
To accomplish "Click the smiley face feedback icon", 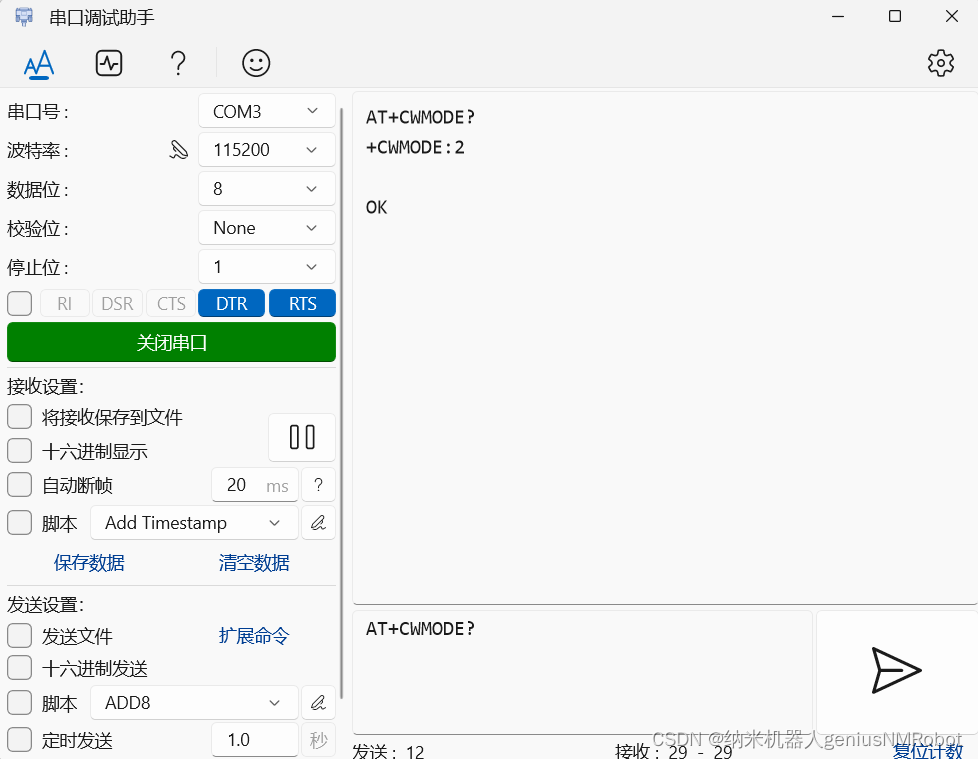I will pyautogui.click(x=256, y=64).
